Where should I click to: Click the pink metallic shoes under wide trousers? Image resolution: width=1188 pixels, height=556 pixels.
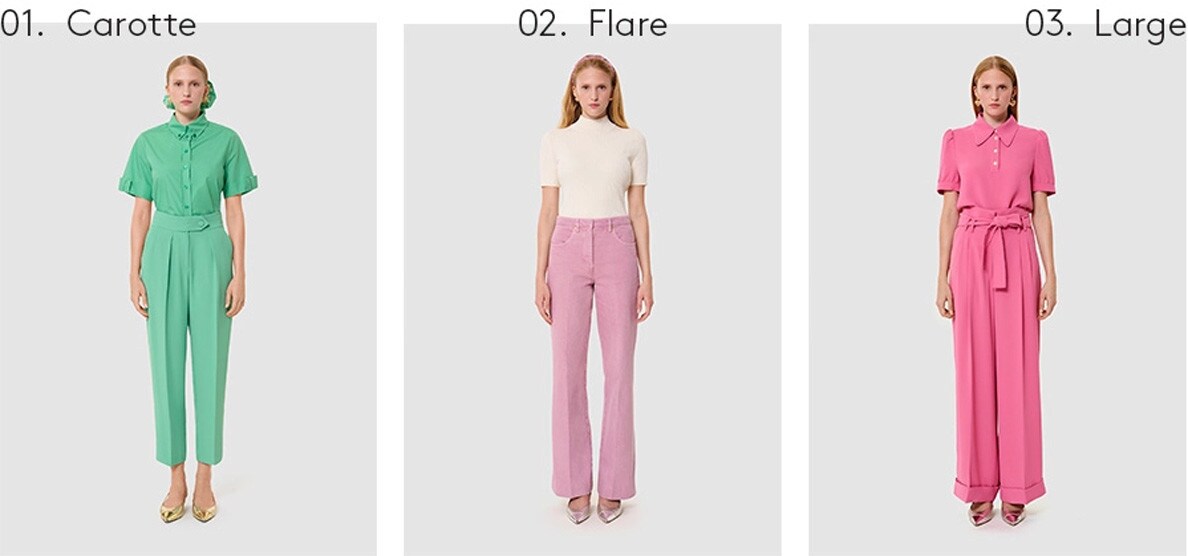(x=997, y=514)
